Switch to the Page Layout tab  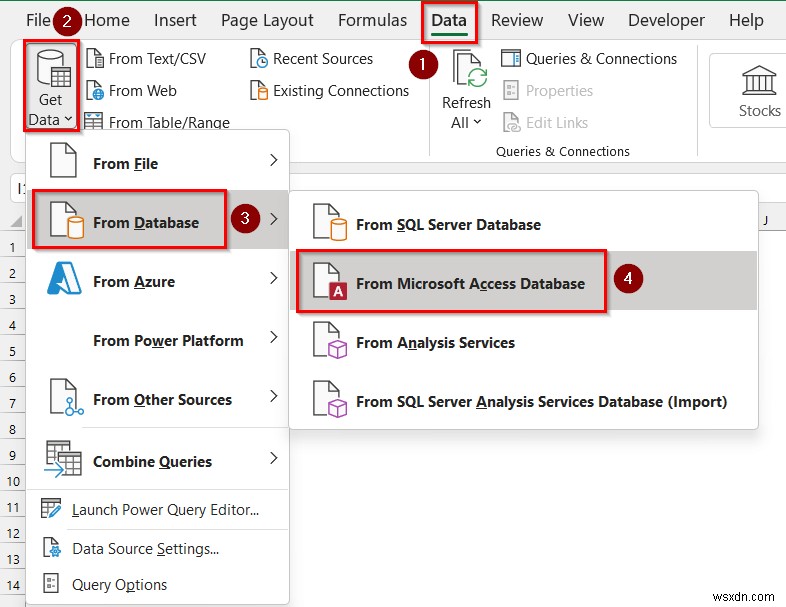point(267,20)
